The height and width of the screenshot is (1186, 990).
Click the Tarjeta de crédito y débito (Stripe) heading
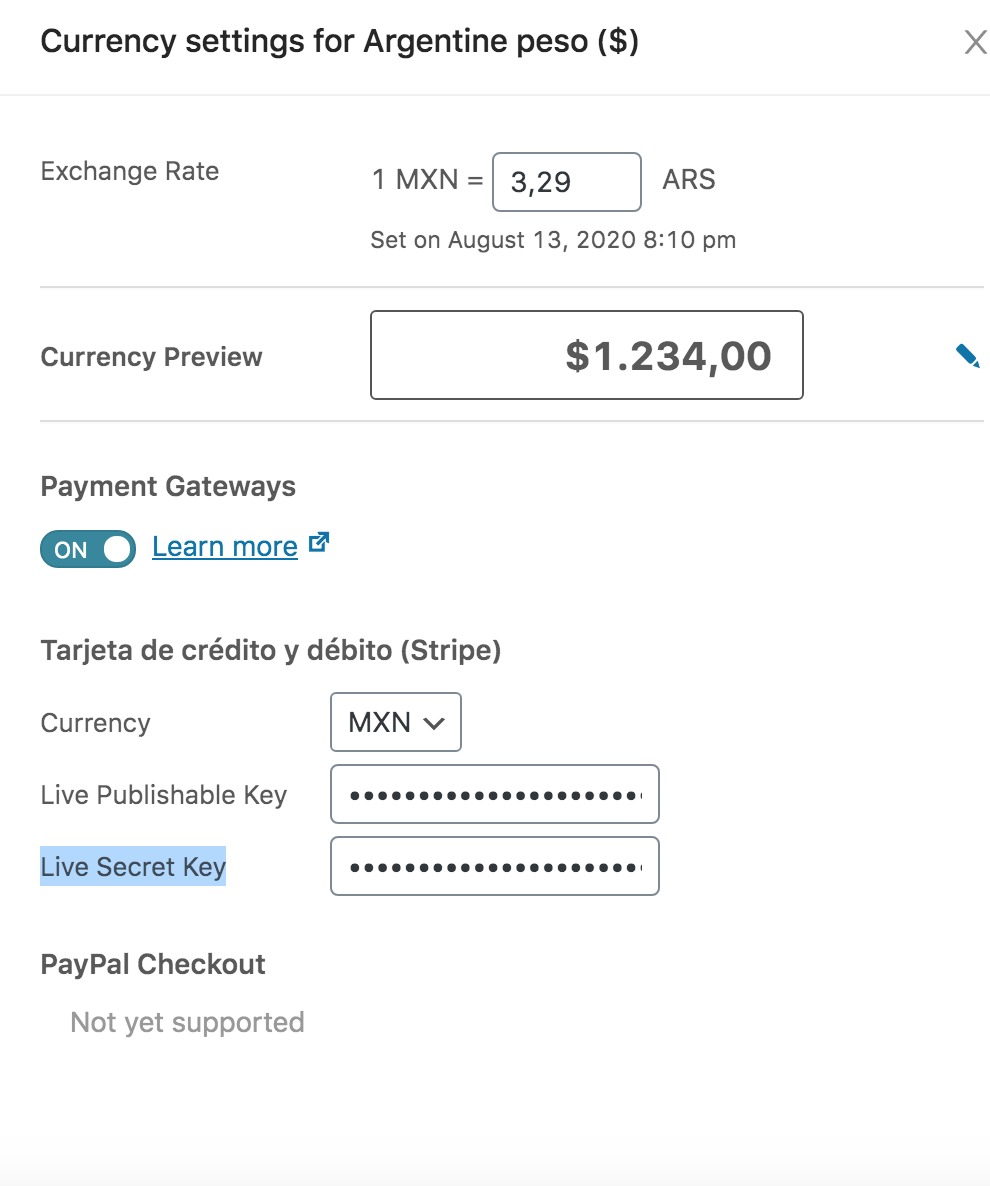[270, 651]
